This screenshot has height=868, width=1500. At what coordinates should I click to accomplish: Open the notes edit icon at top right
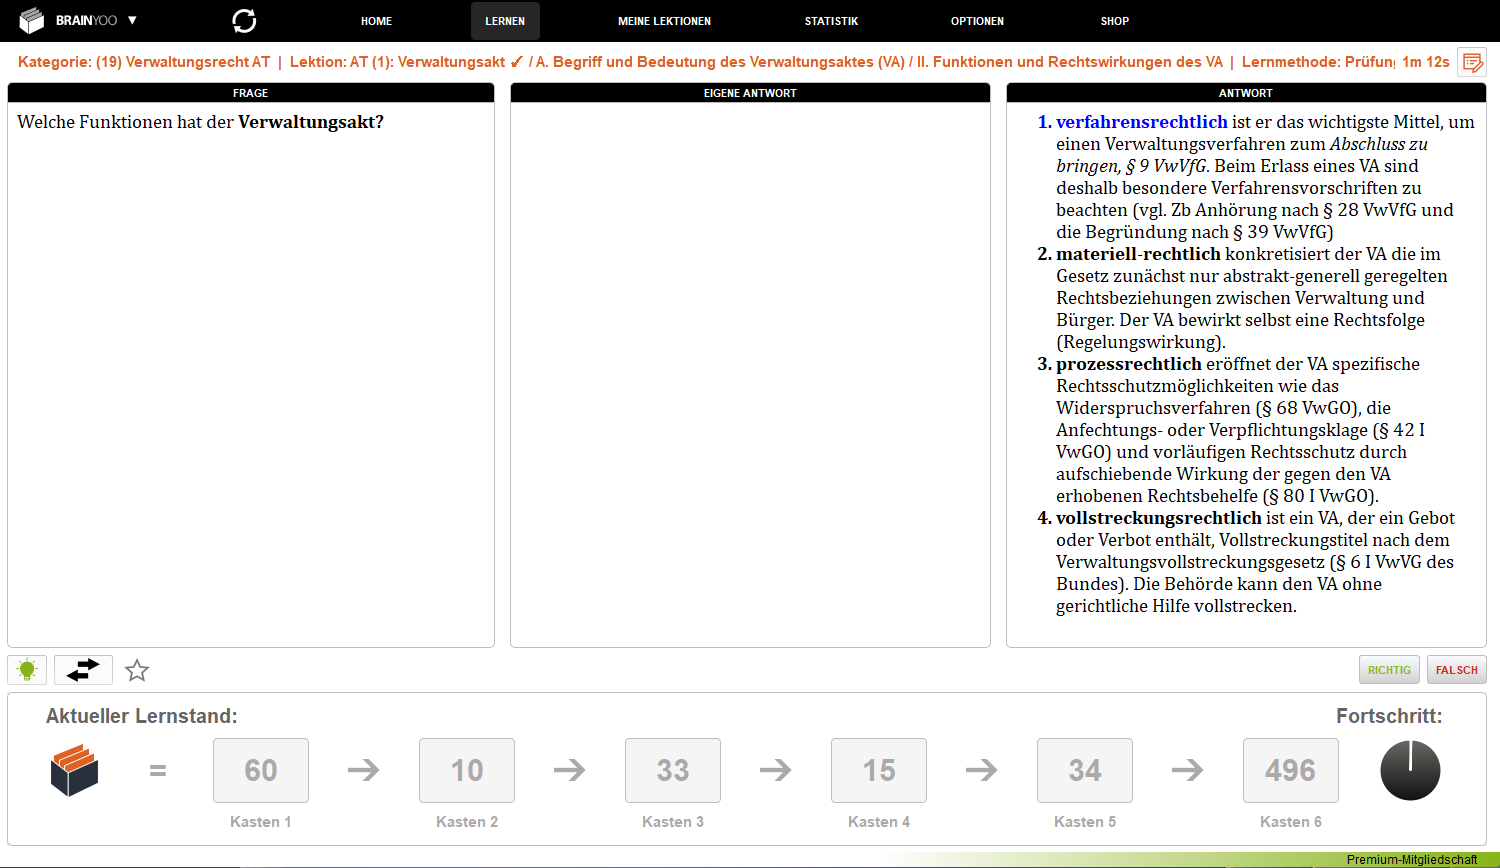pos(1472,62)
